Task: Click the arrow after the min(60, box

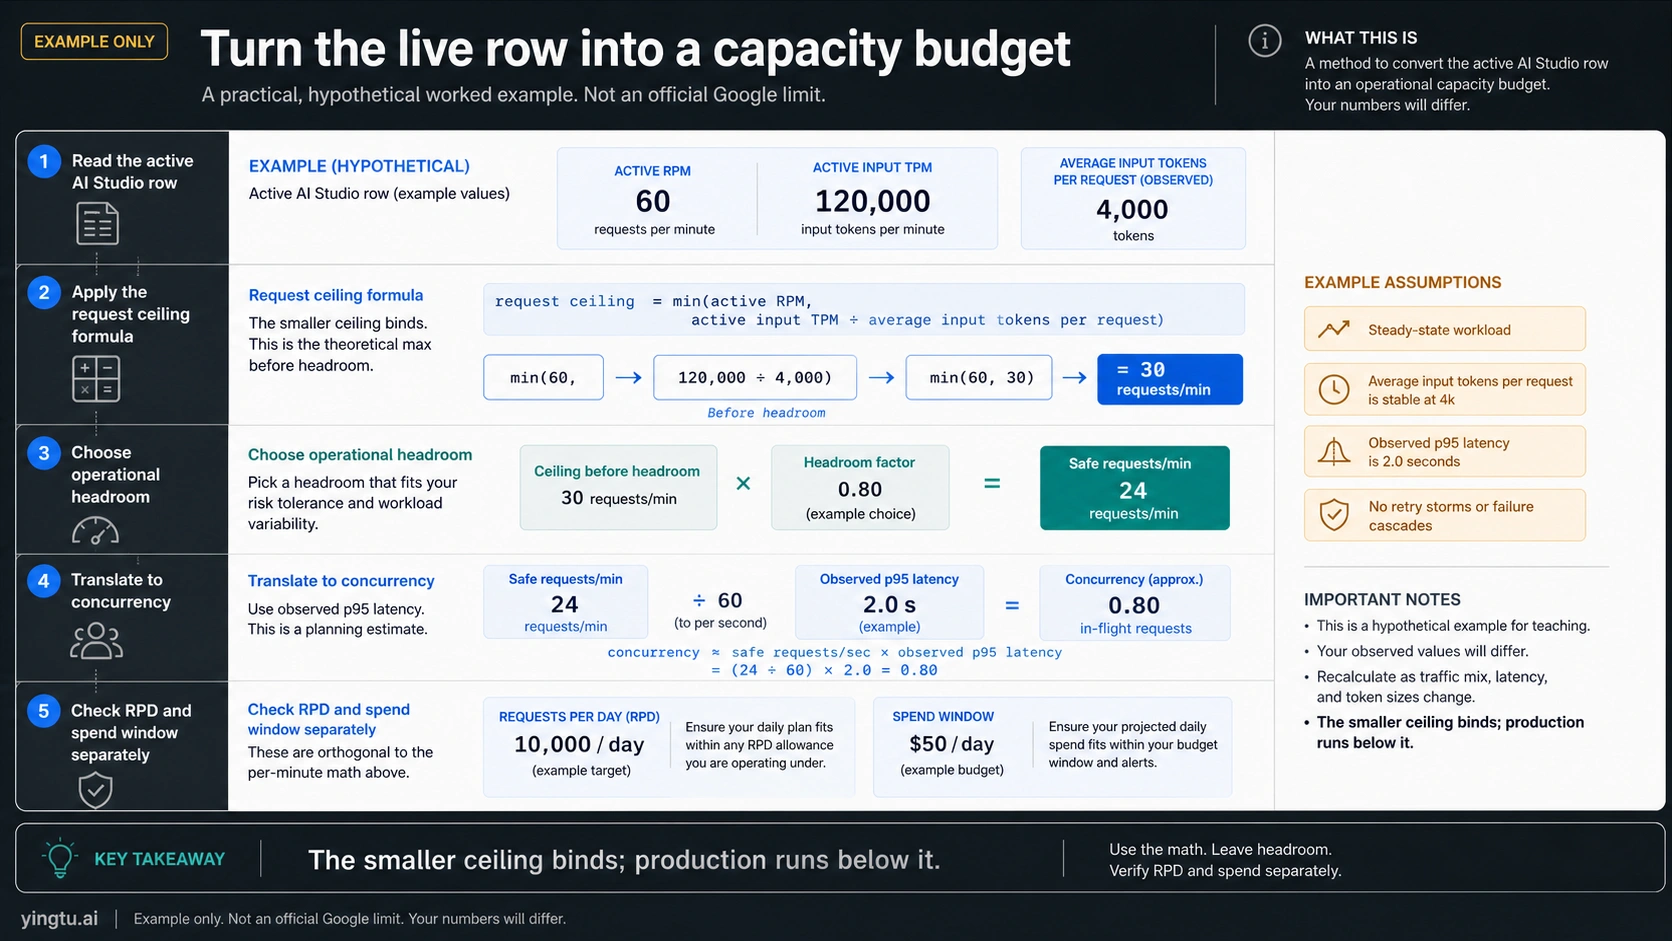Action: coord(628,377)
